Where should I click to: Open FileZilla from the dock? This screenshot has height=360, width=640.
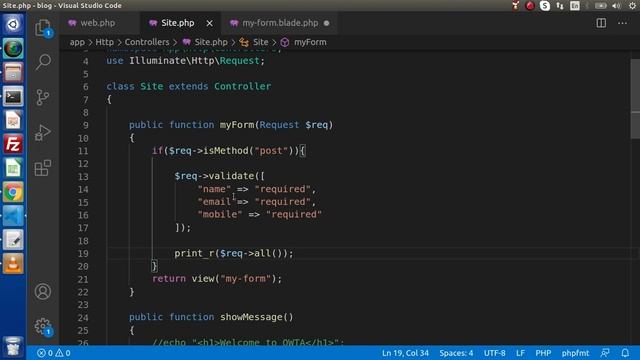pyautogui.click(x=13, y=144)
